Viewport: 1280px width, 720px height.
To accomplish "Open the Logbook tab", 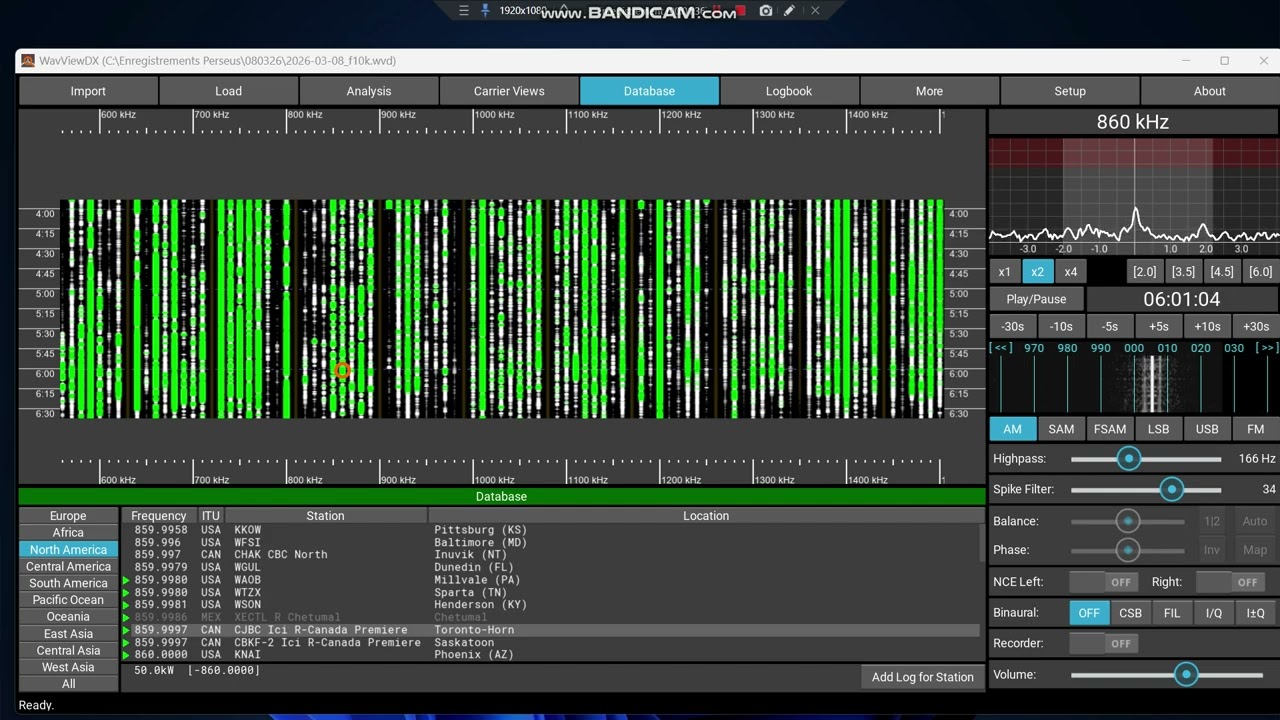I will (789, 91).
